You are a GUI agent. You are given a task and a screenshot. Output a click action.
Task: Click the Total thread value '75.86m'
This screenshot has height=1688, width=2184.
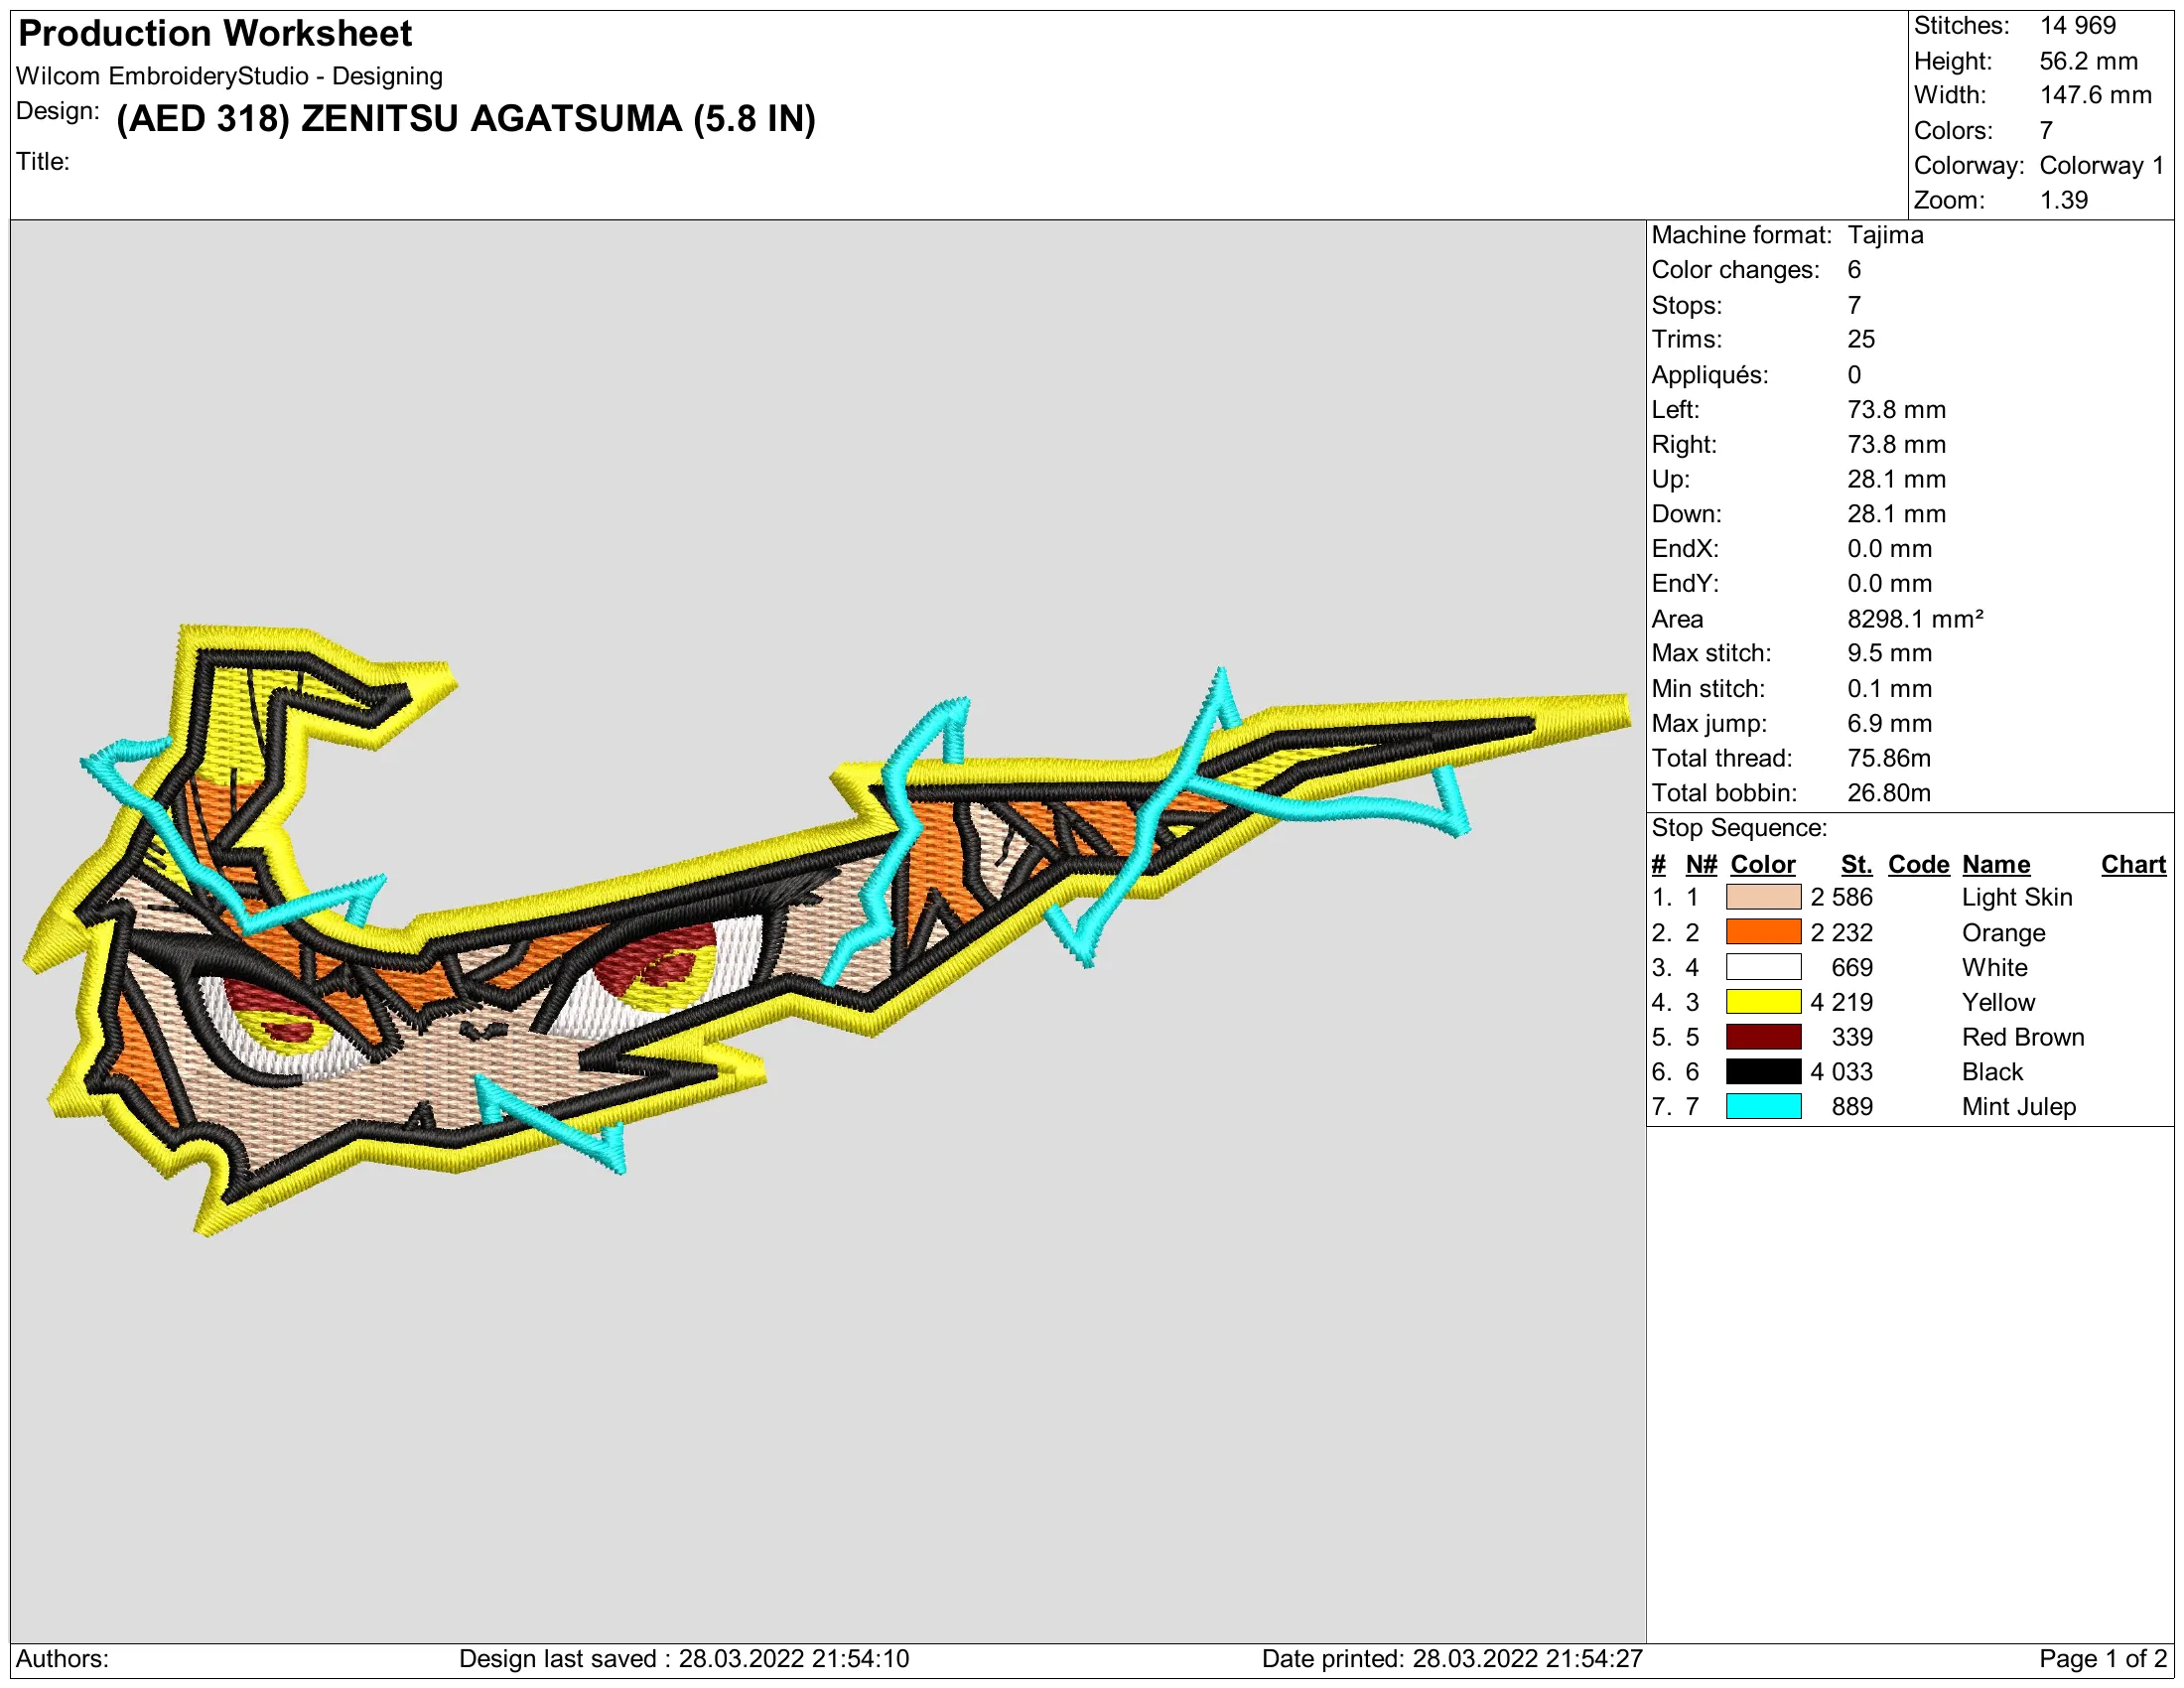pyautogui.click(x=1888, y=758)
